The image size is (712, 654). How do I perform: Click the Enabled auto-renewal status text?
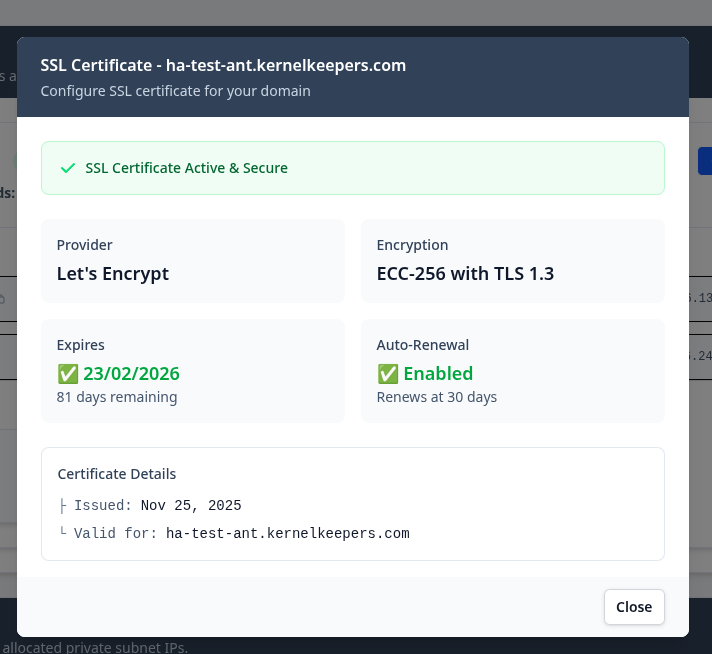click(438, 374)
